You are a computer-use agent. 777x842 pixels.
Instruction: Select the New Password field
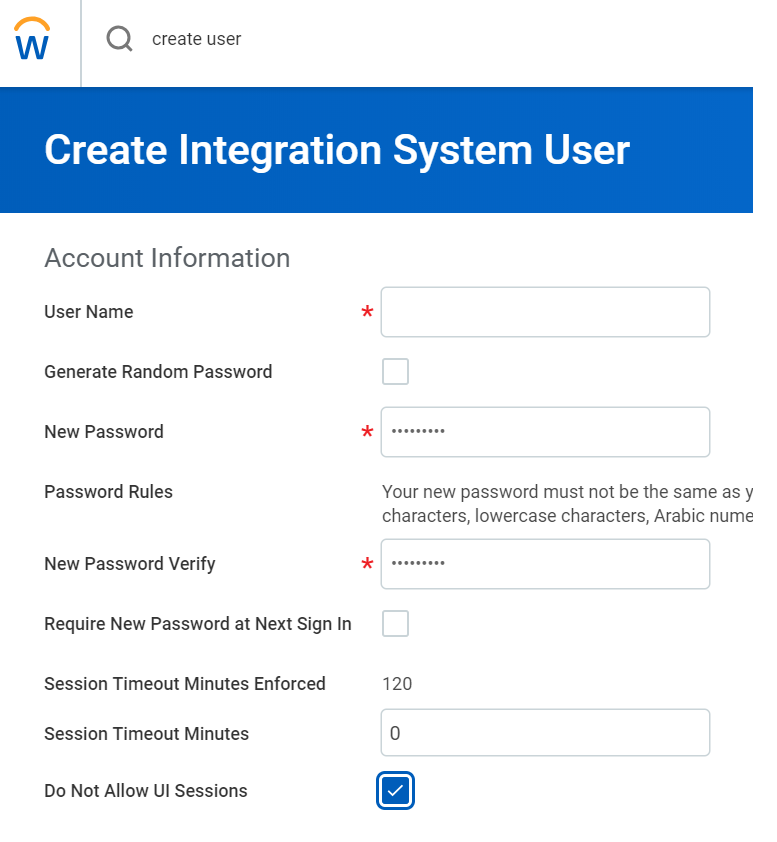(x=545, y=432)
